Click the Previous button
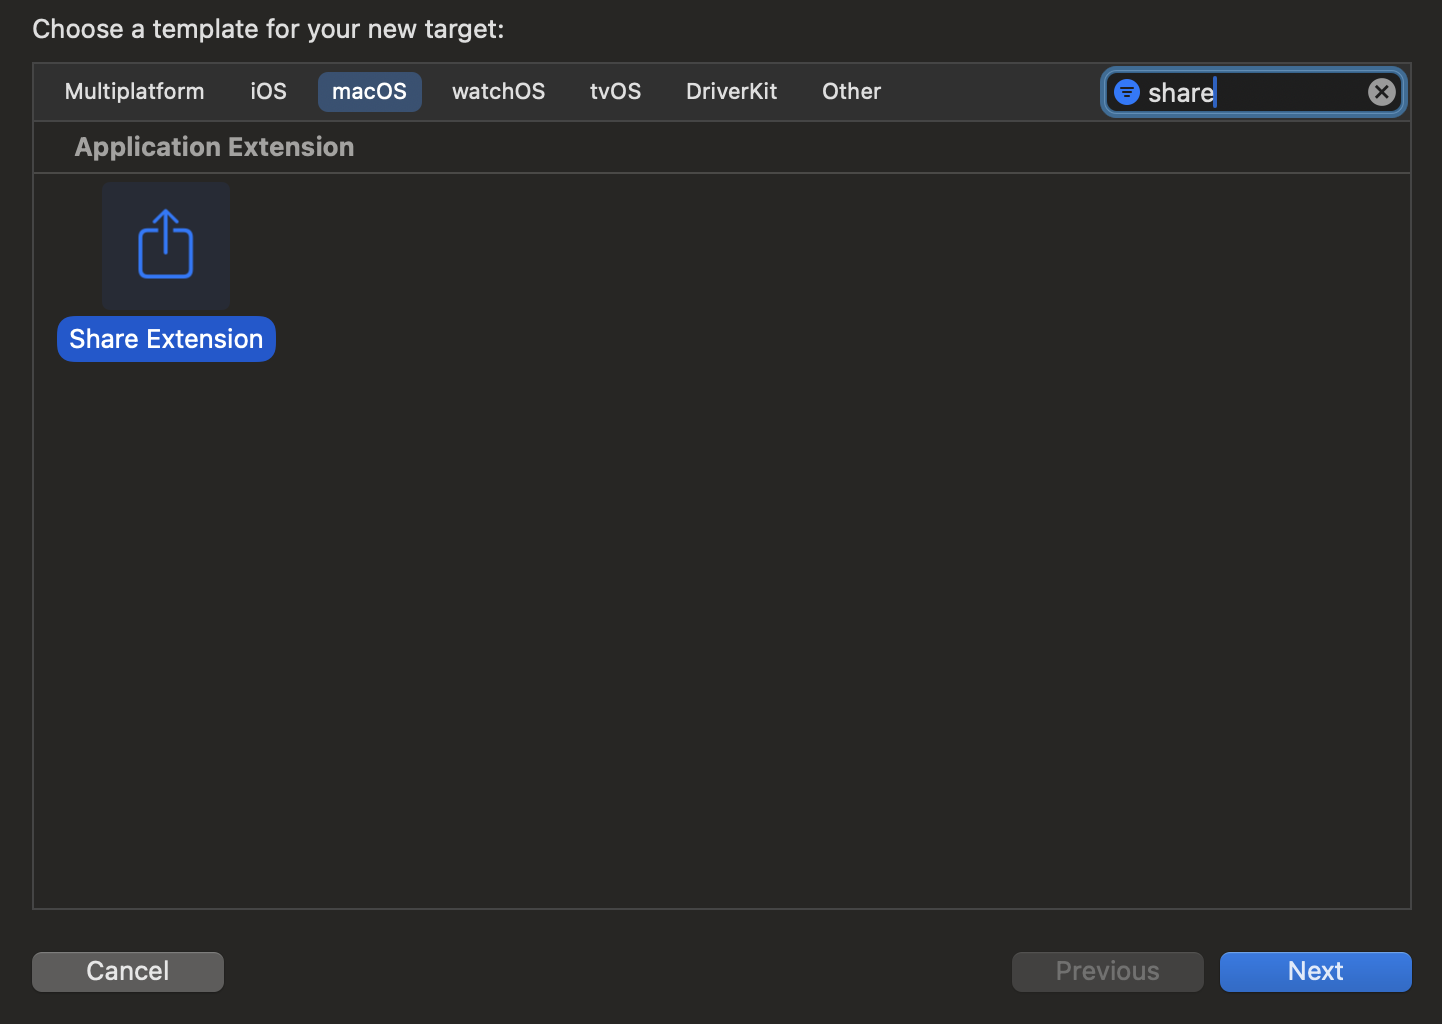This screenshot has height=1024, width=1442. click(x=1107, y=971)
